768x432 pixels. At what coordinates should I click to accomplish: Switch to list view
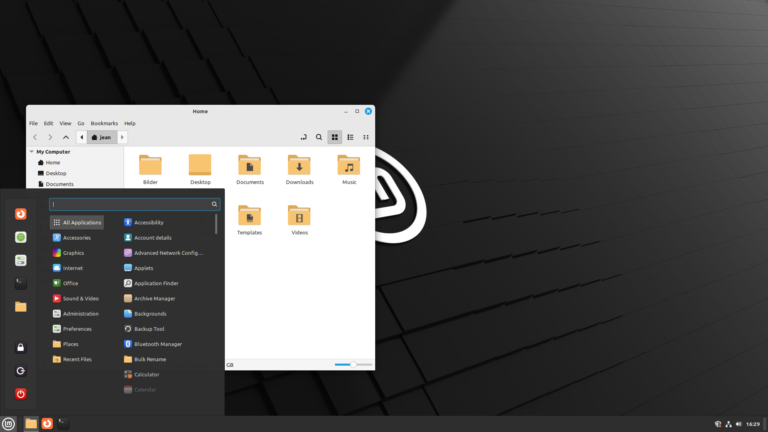[350, 137]
